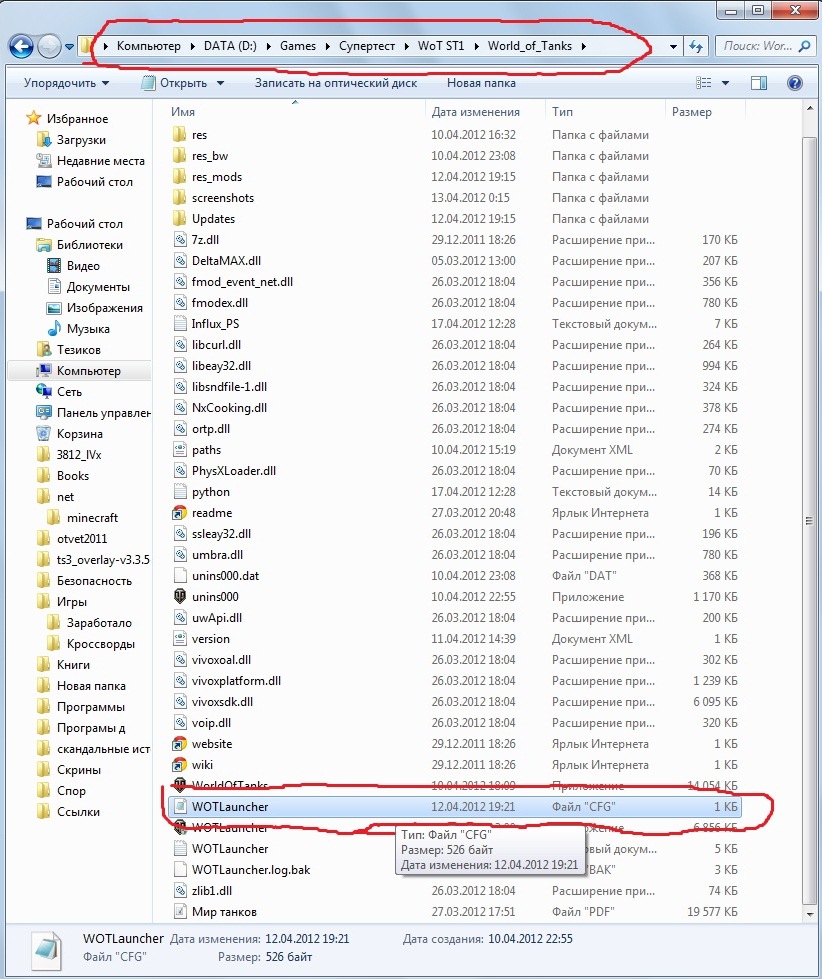Open the Кроссворды folder in tree
The image size is (822, 979).
point(100,644)
